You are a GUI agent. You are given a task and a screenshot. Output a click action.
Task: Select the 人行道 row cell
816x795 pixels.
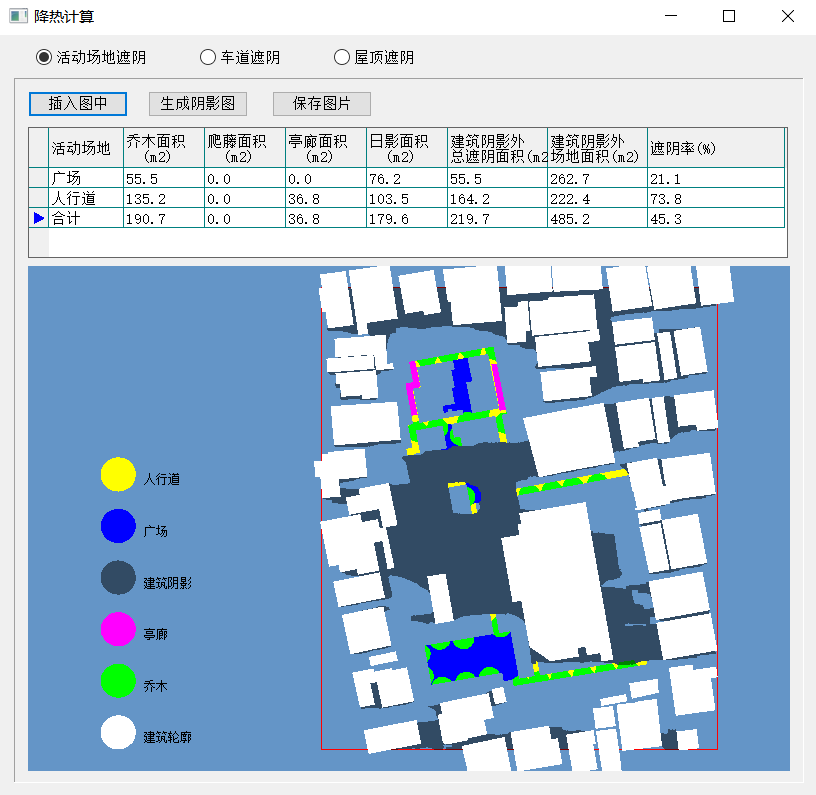86,198
